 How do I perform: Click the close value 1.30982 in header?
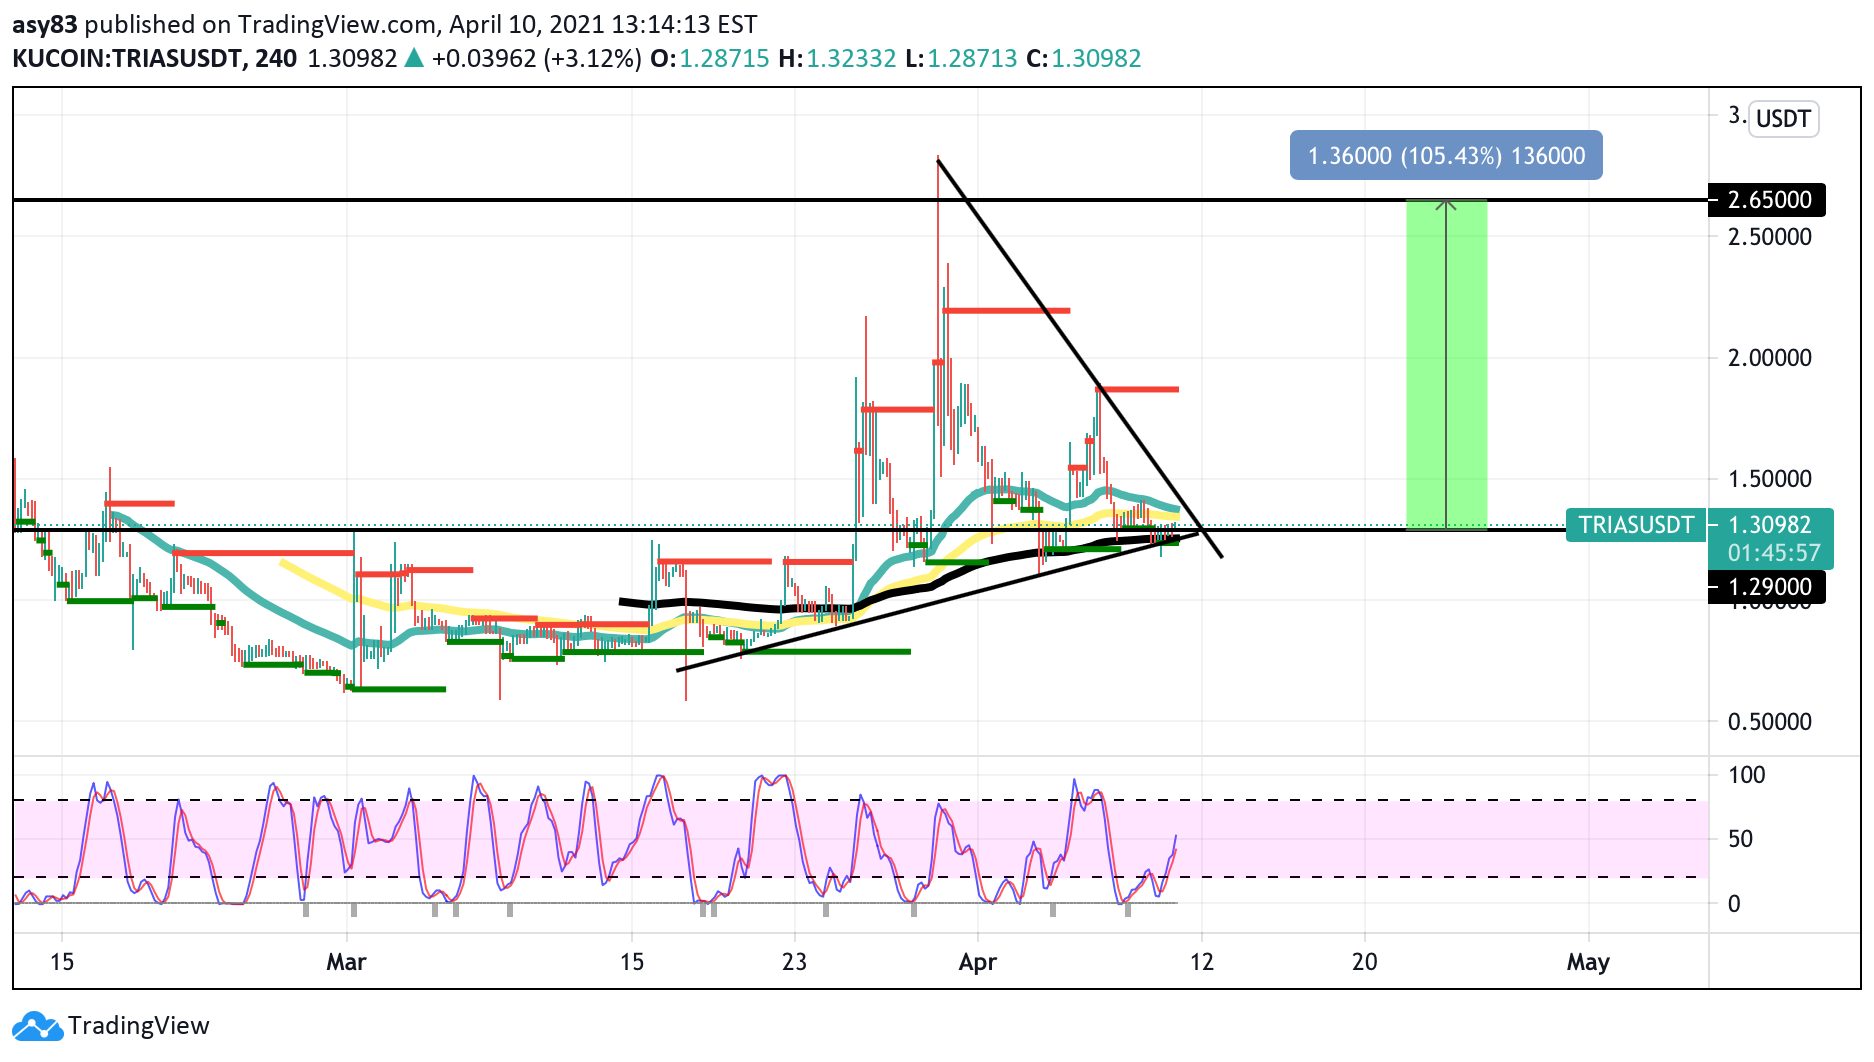[1096, 58]
